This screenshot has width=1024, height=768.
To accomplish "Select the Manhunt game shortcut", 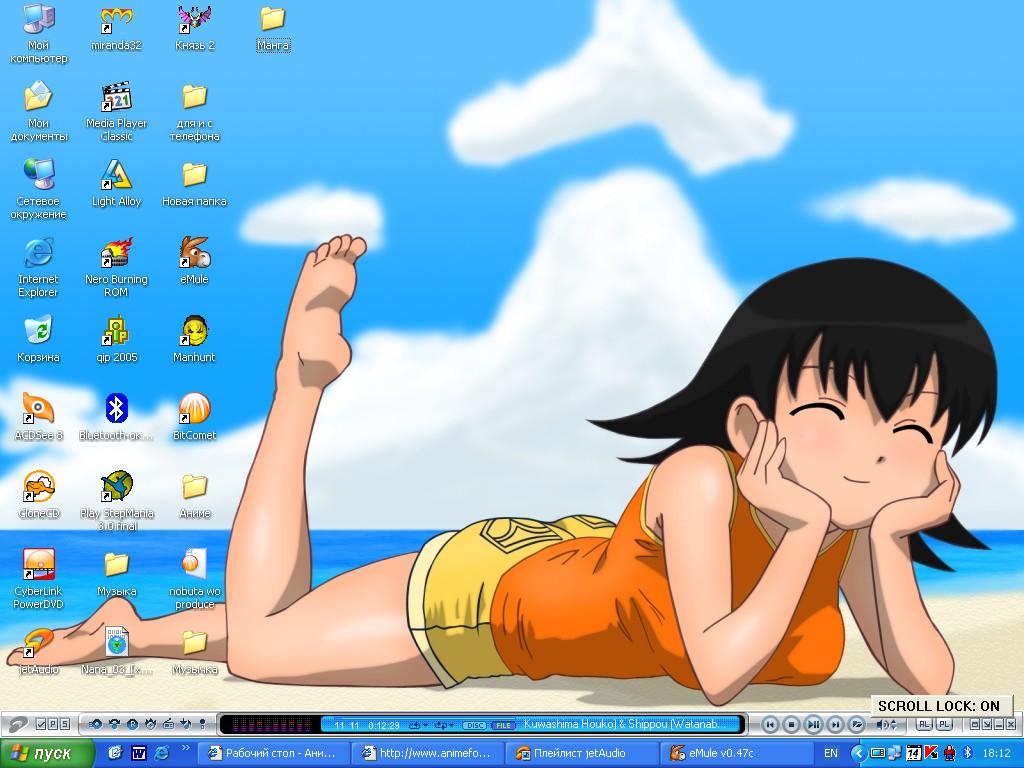I will pyautogui.click(x=195, y=338).
